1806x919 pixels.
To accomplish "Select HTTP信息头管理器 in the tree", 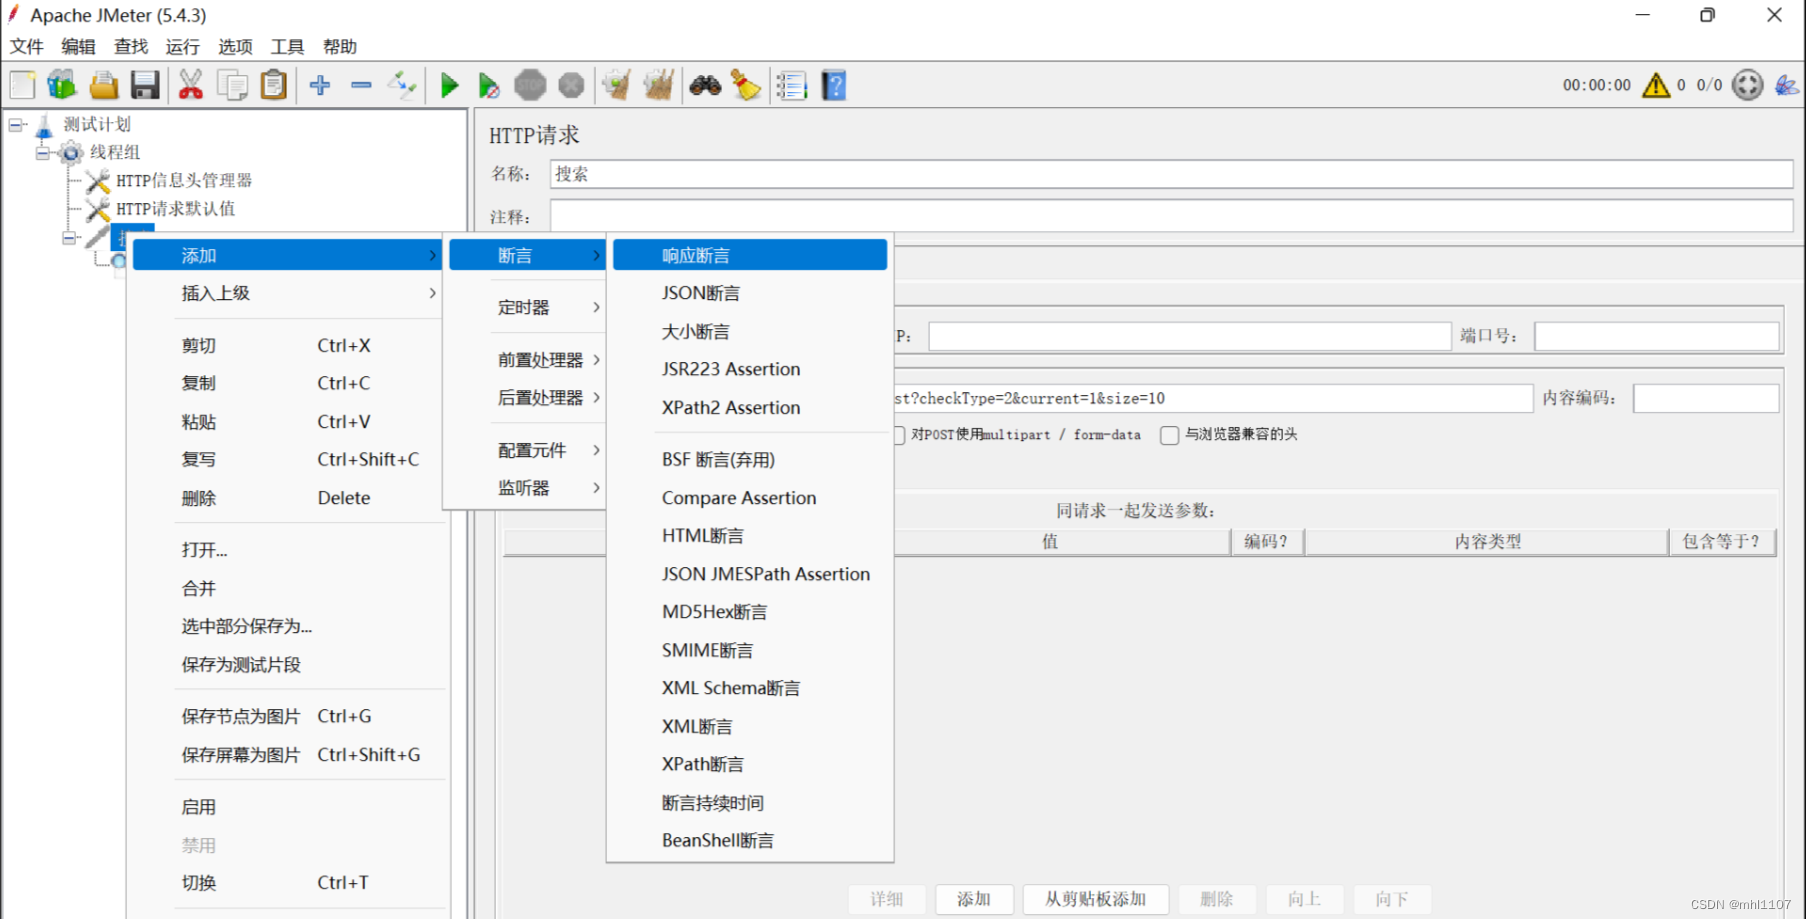I will (184, 181).
